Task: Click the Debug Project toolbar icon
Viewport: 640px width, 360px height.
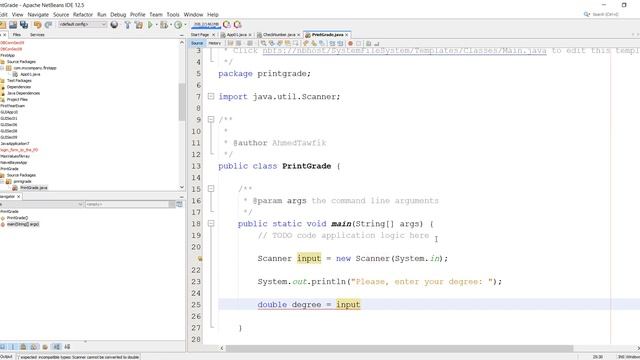Action: pos(164,25)
